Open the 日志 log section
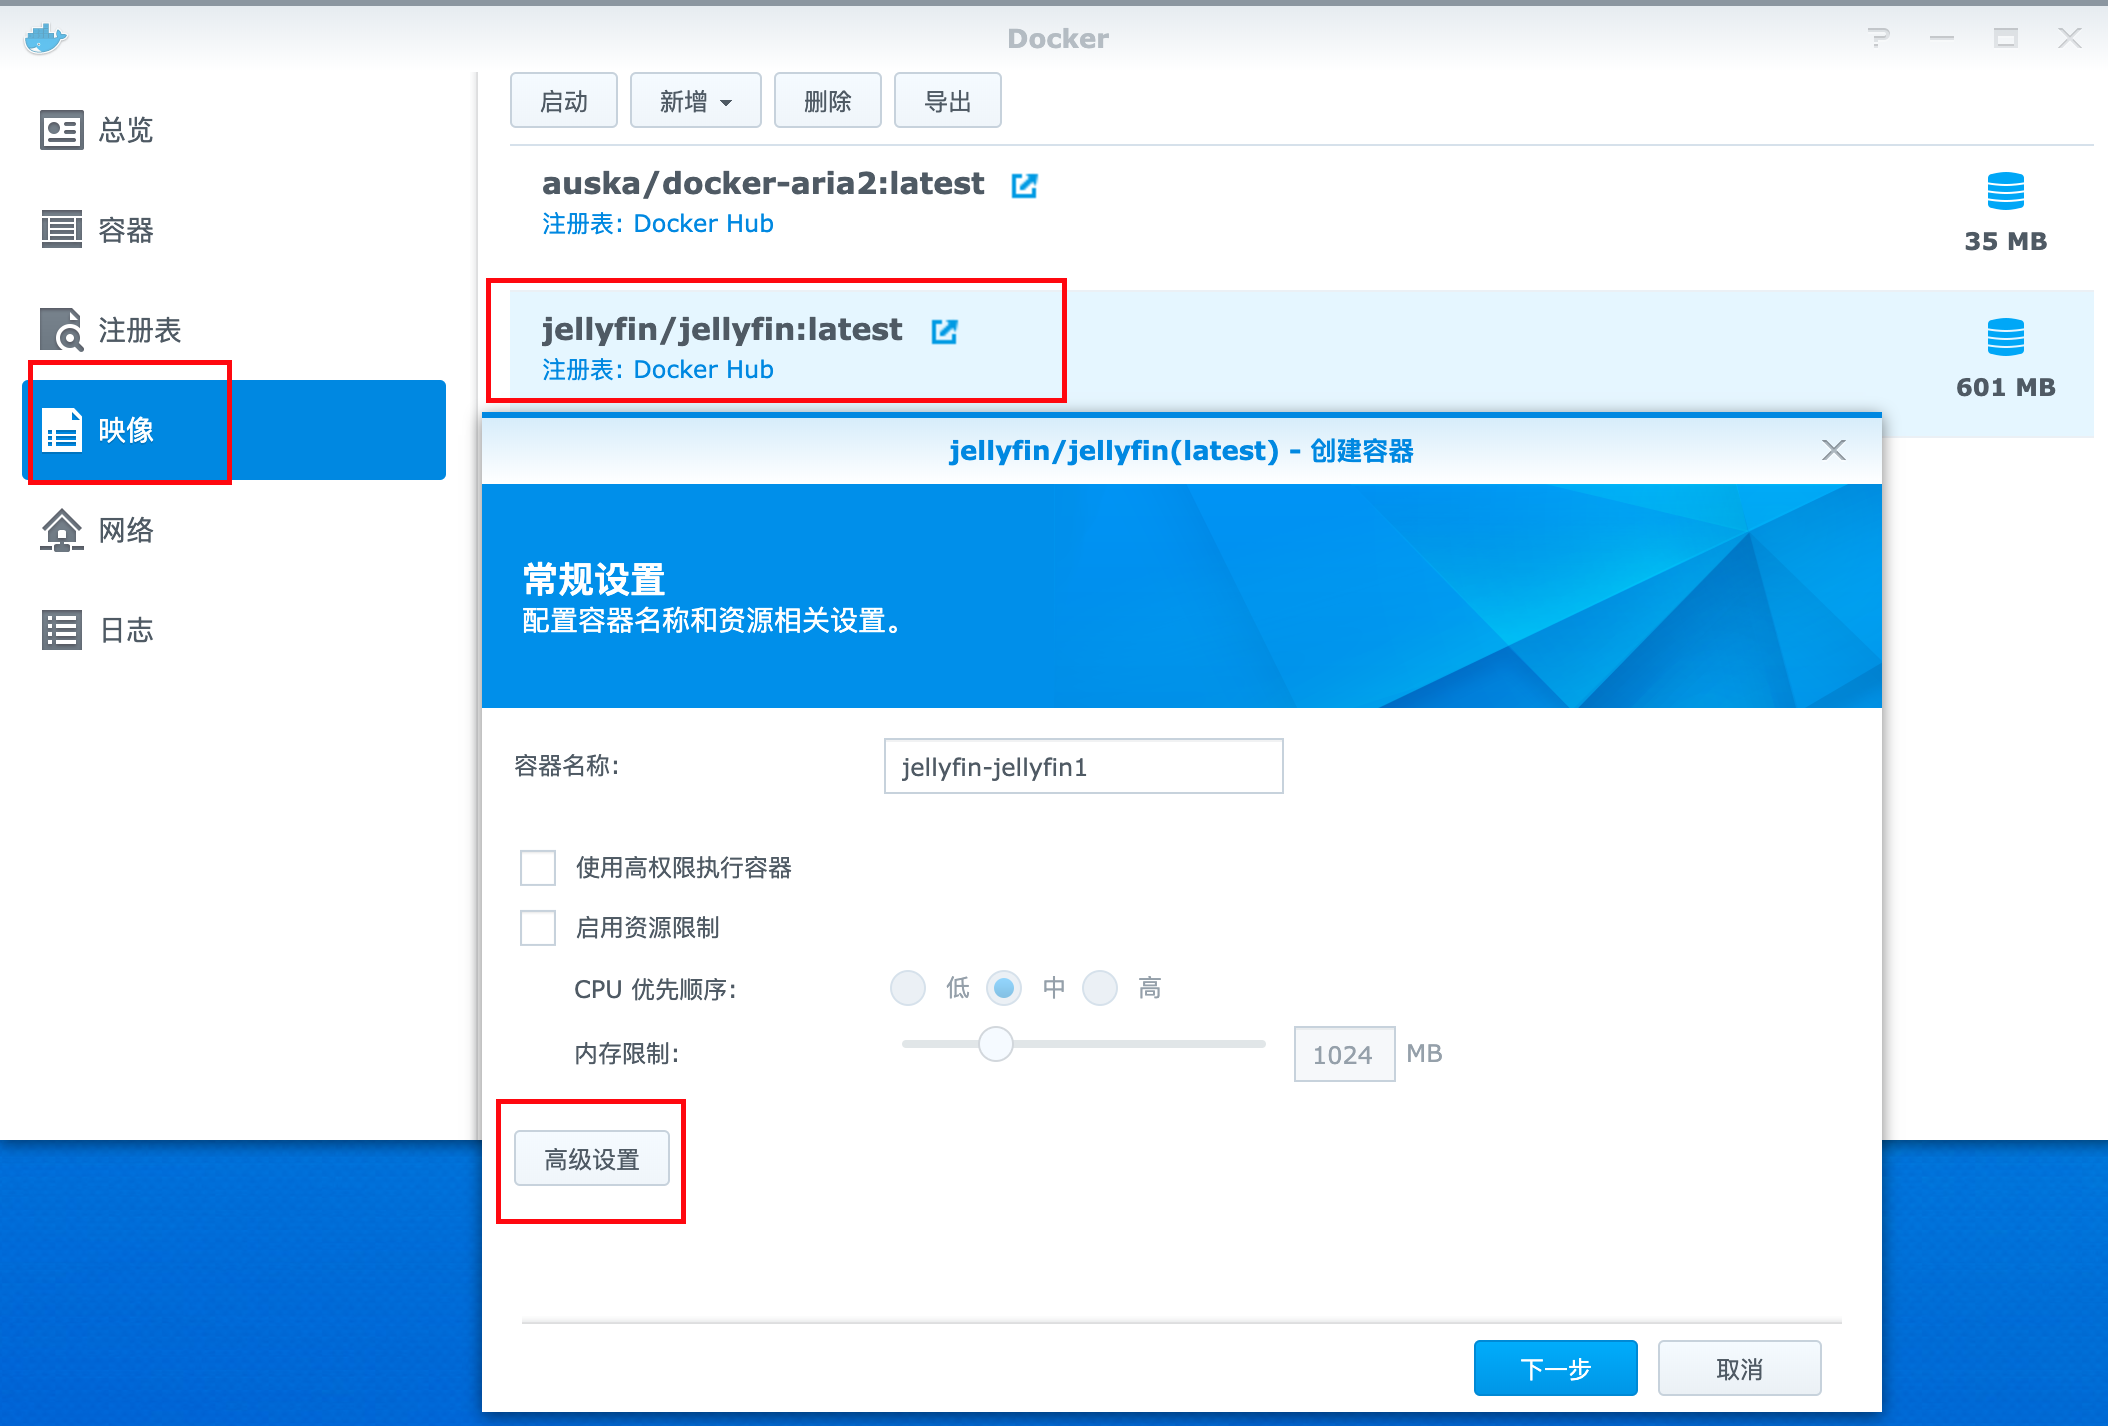Screen dimensions: 2108x1426 pyautogui.click(x=234, y=630)
